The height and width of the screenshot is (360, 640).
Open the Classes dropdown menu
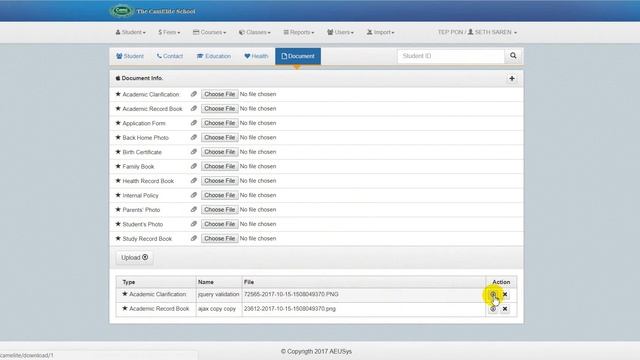[255, 32]
